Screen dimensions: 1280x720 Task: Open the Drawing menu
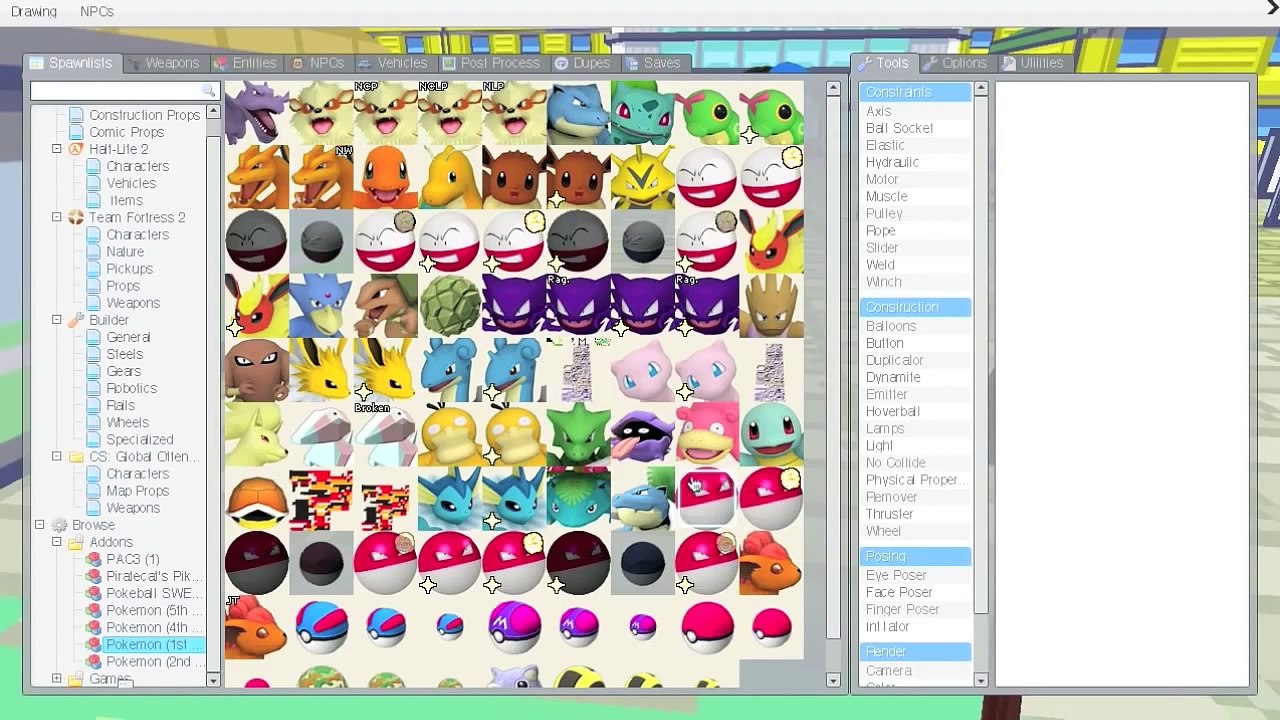pos(34,12)
